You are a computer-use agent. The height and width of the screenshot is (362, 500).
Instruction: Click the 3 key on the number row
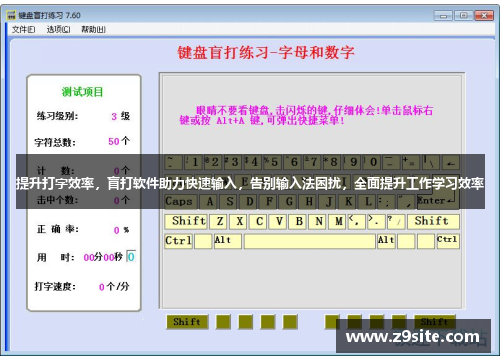click(x=233, y=162)
